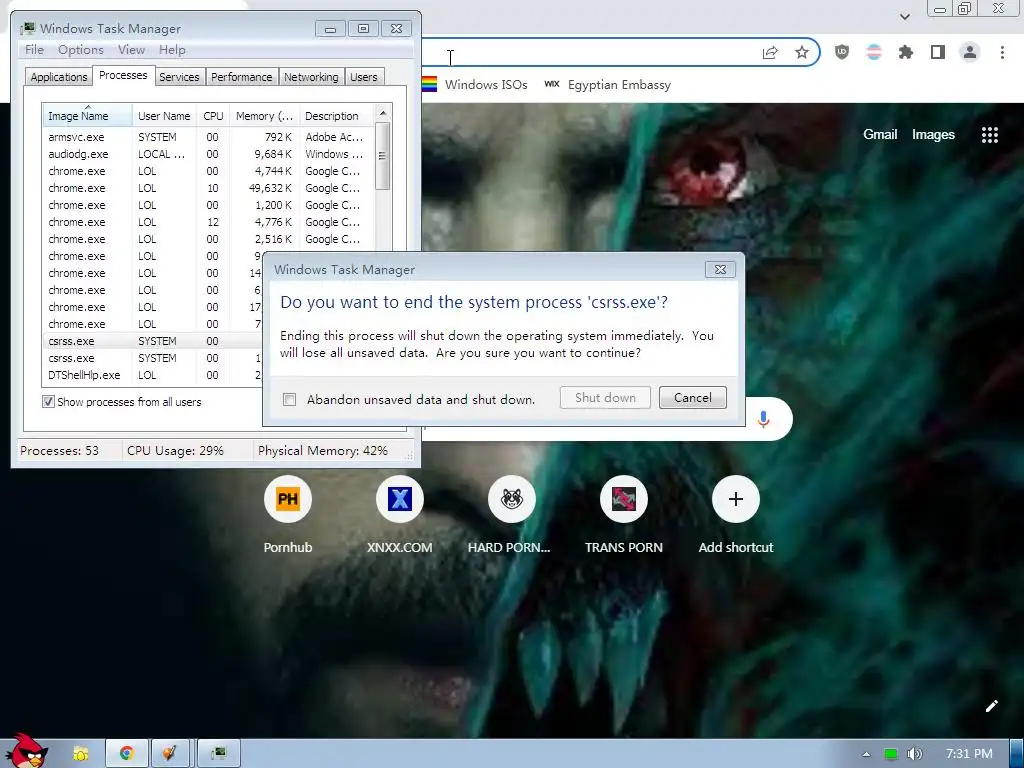Close the csrss.exe confirmation dialog
The image size is (1024, 768).
click(720, 270)
